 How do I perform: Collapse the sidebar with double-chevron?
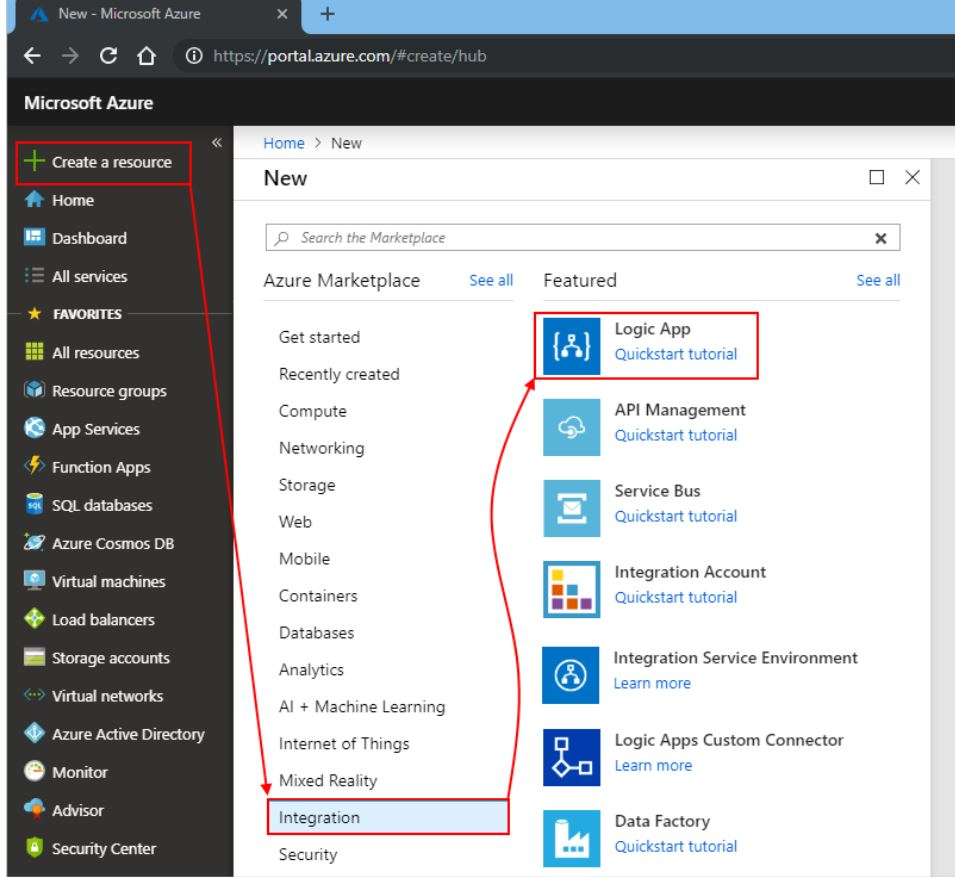(x=217, y=143)
